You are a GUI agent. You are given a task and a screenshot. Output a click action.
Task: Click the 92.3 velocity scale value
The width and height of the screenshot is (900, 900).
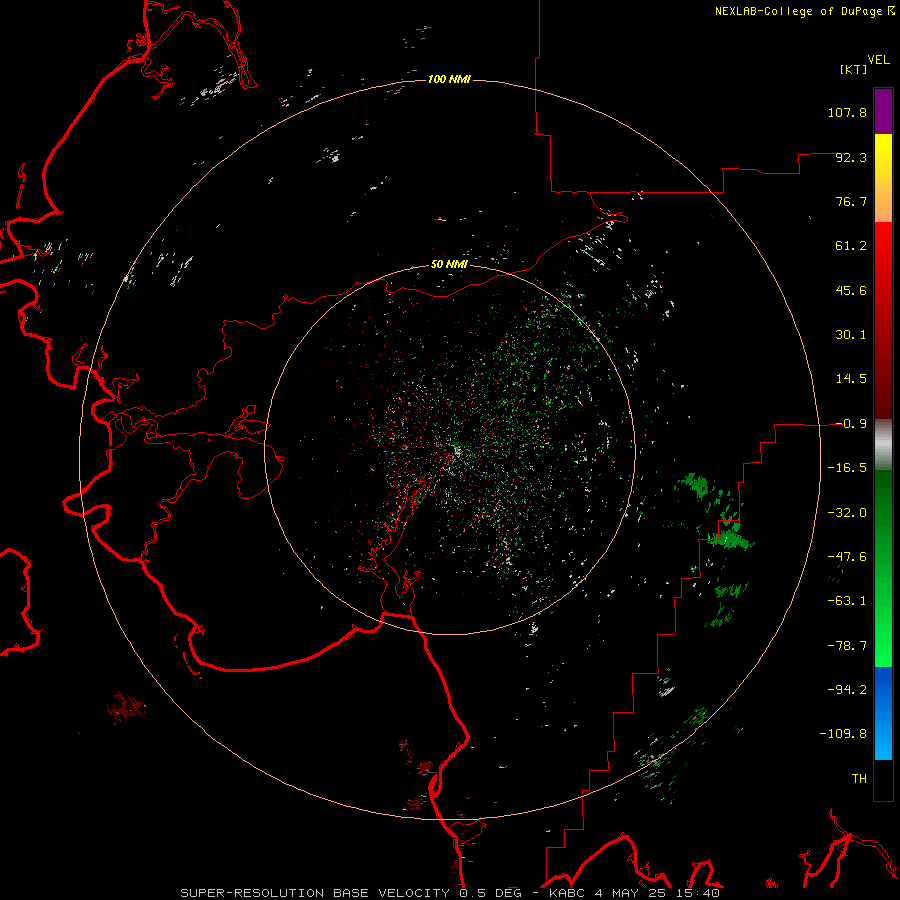point(851,157)
